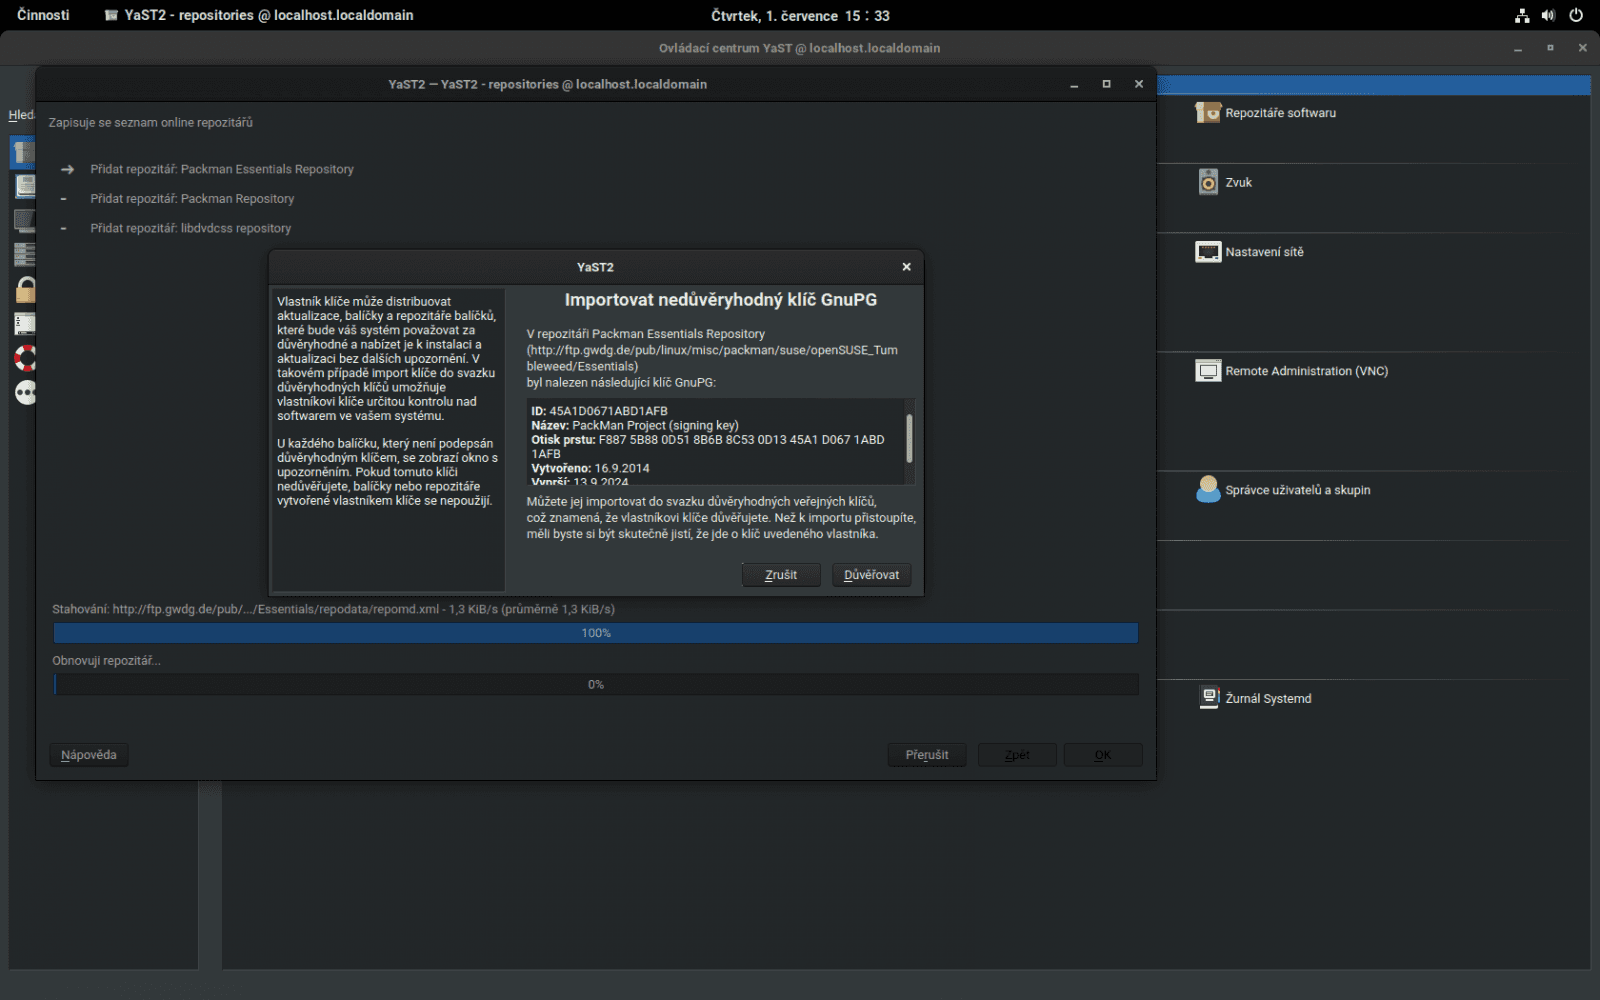Collapse the libdvdcss repository entry

click(x=64, y=228)
